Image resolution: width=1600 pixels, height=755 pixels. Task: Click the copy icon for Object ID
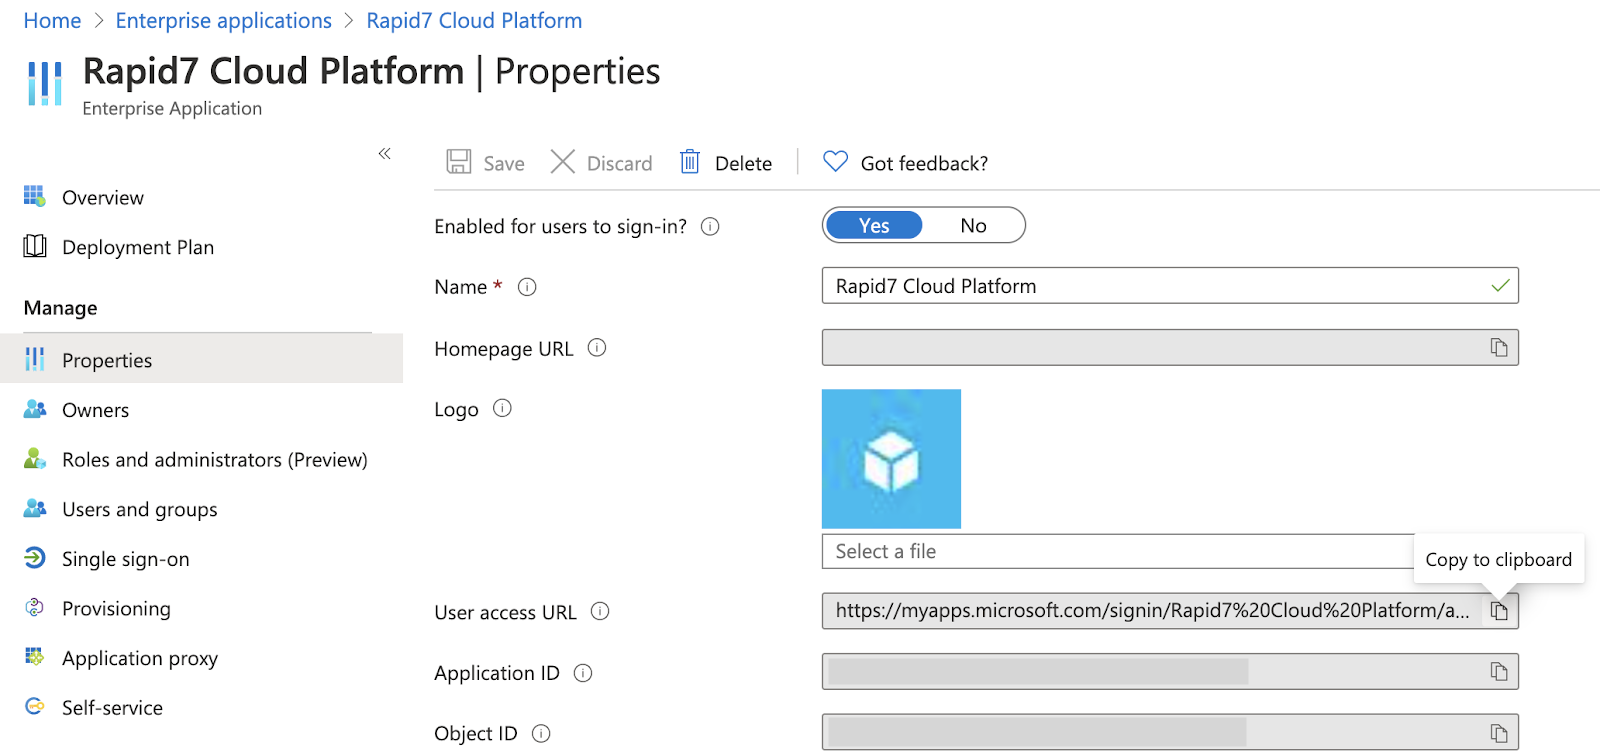click(1498, 733)
